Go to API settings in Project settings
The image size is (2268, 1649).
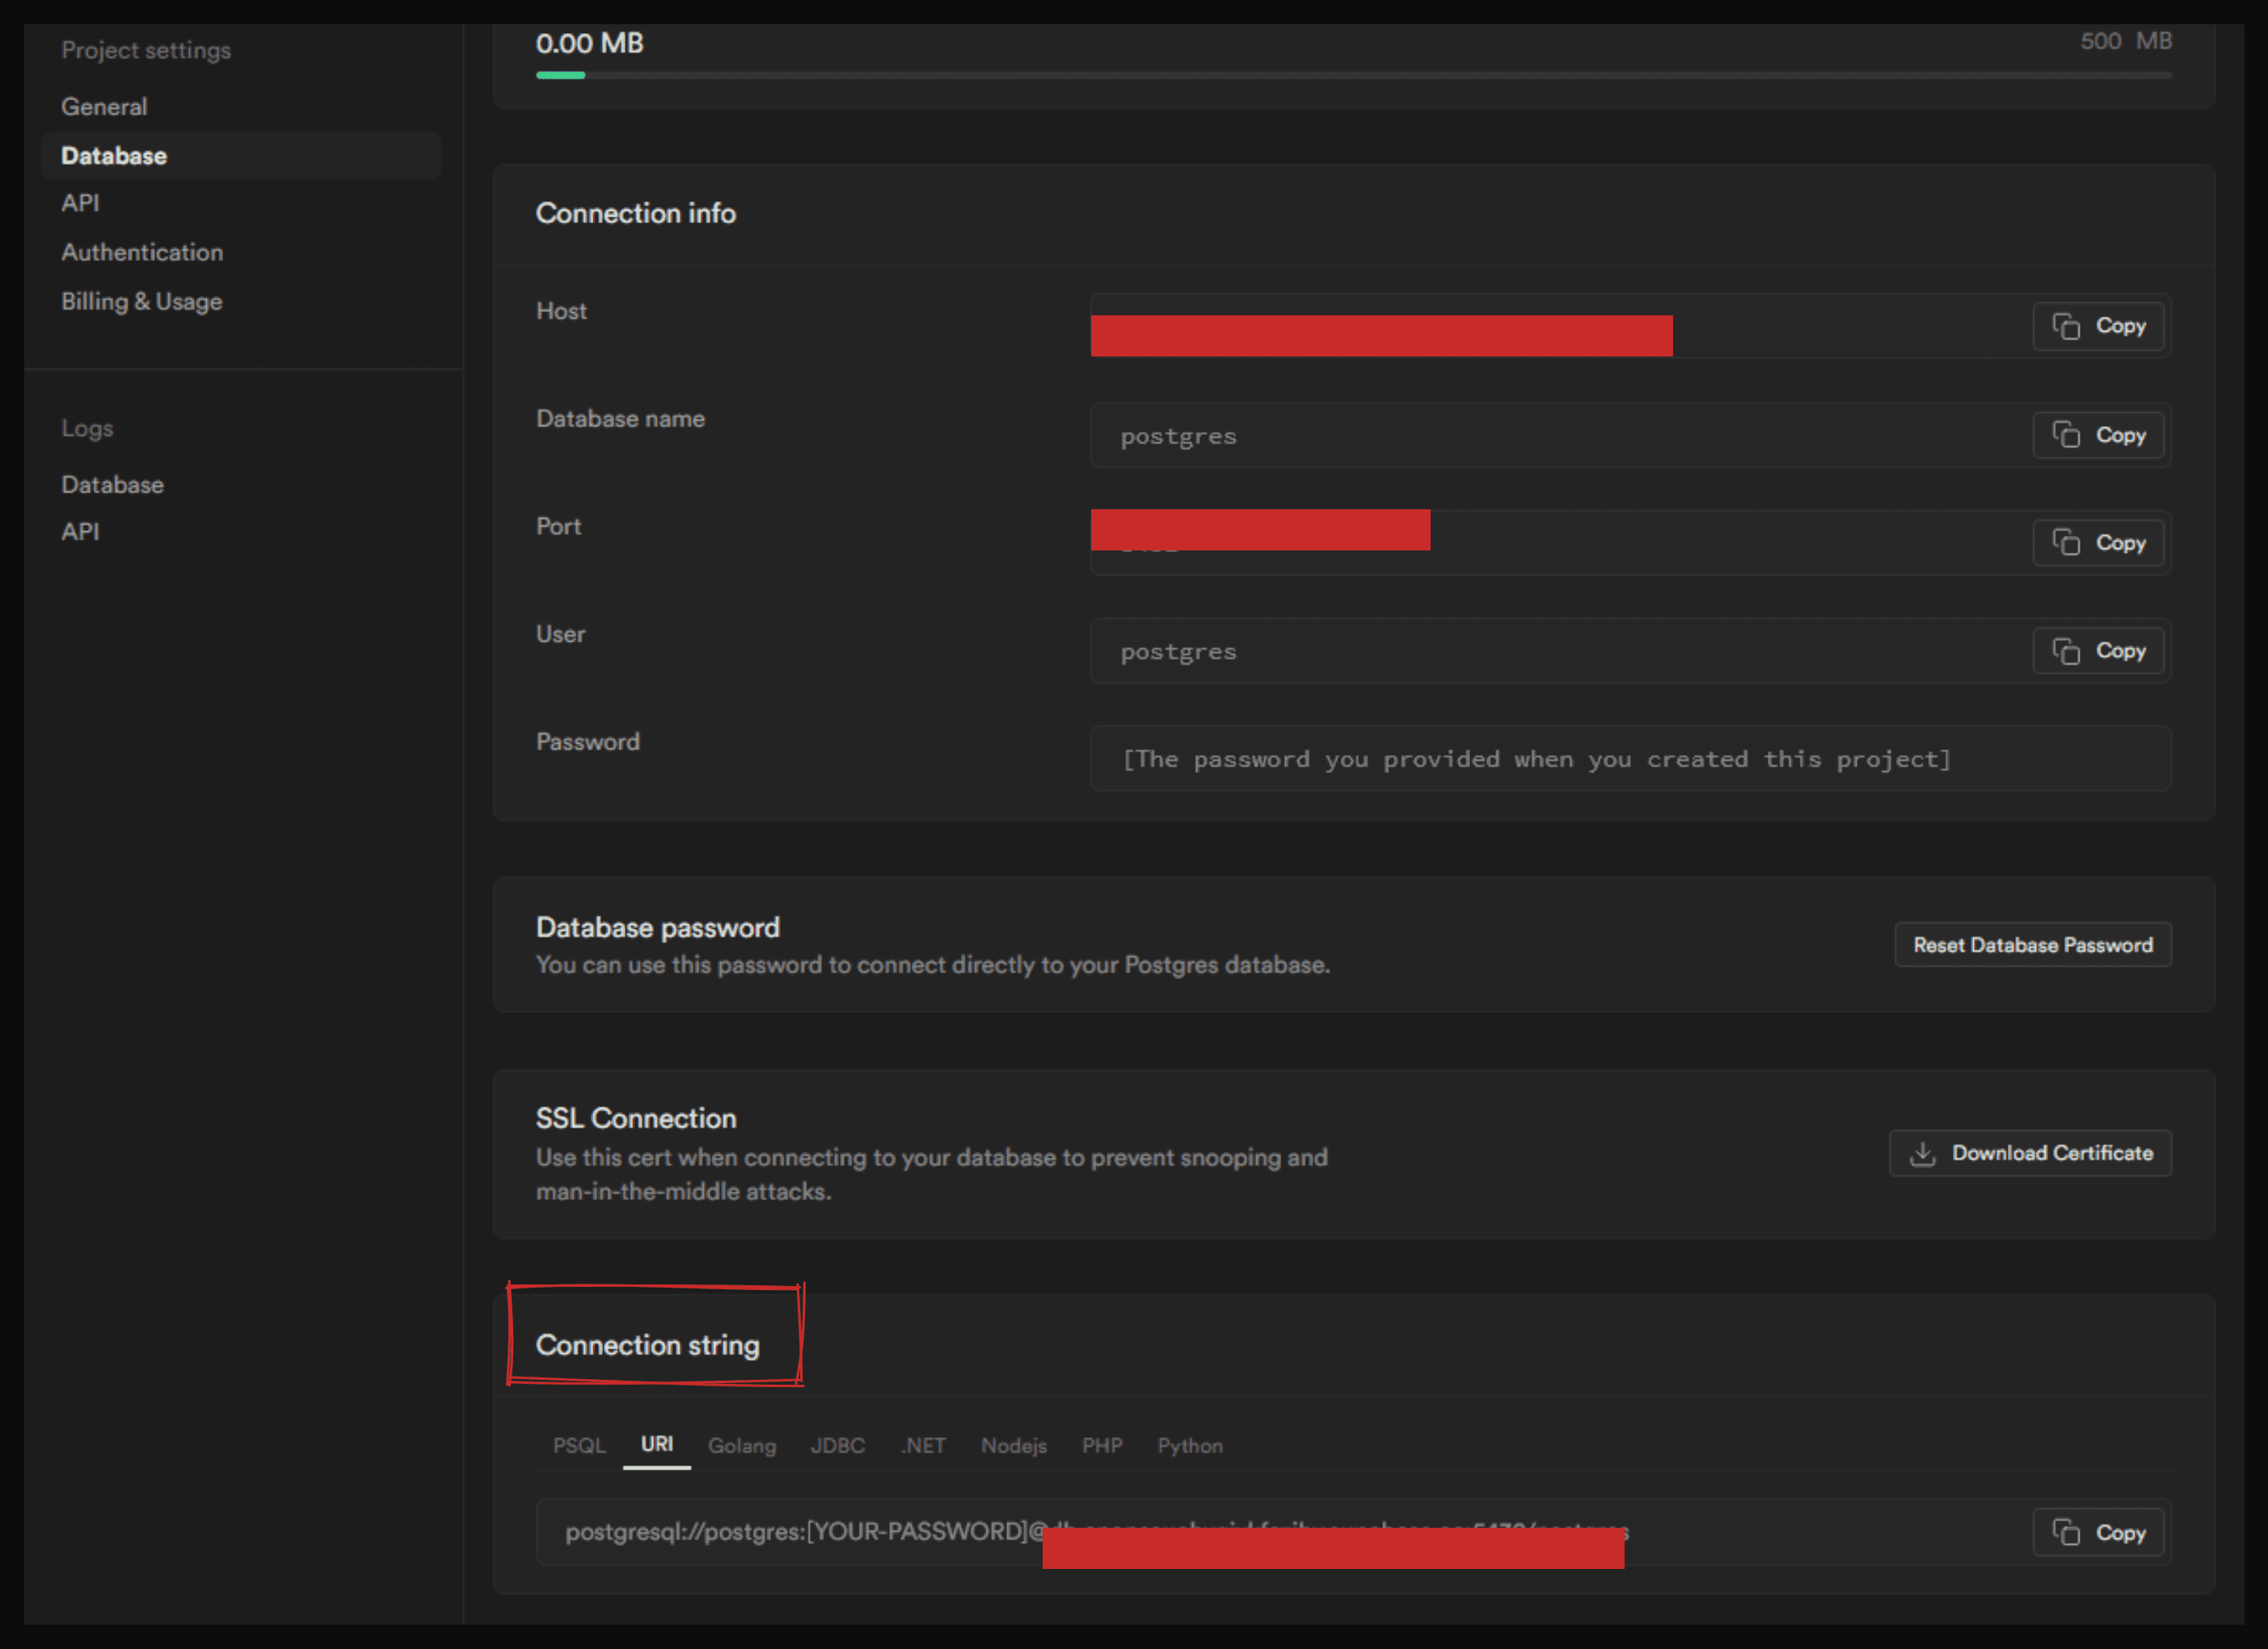pos(80,203)
